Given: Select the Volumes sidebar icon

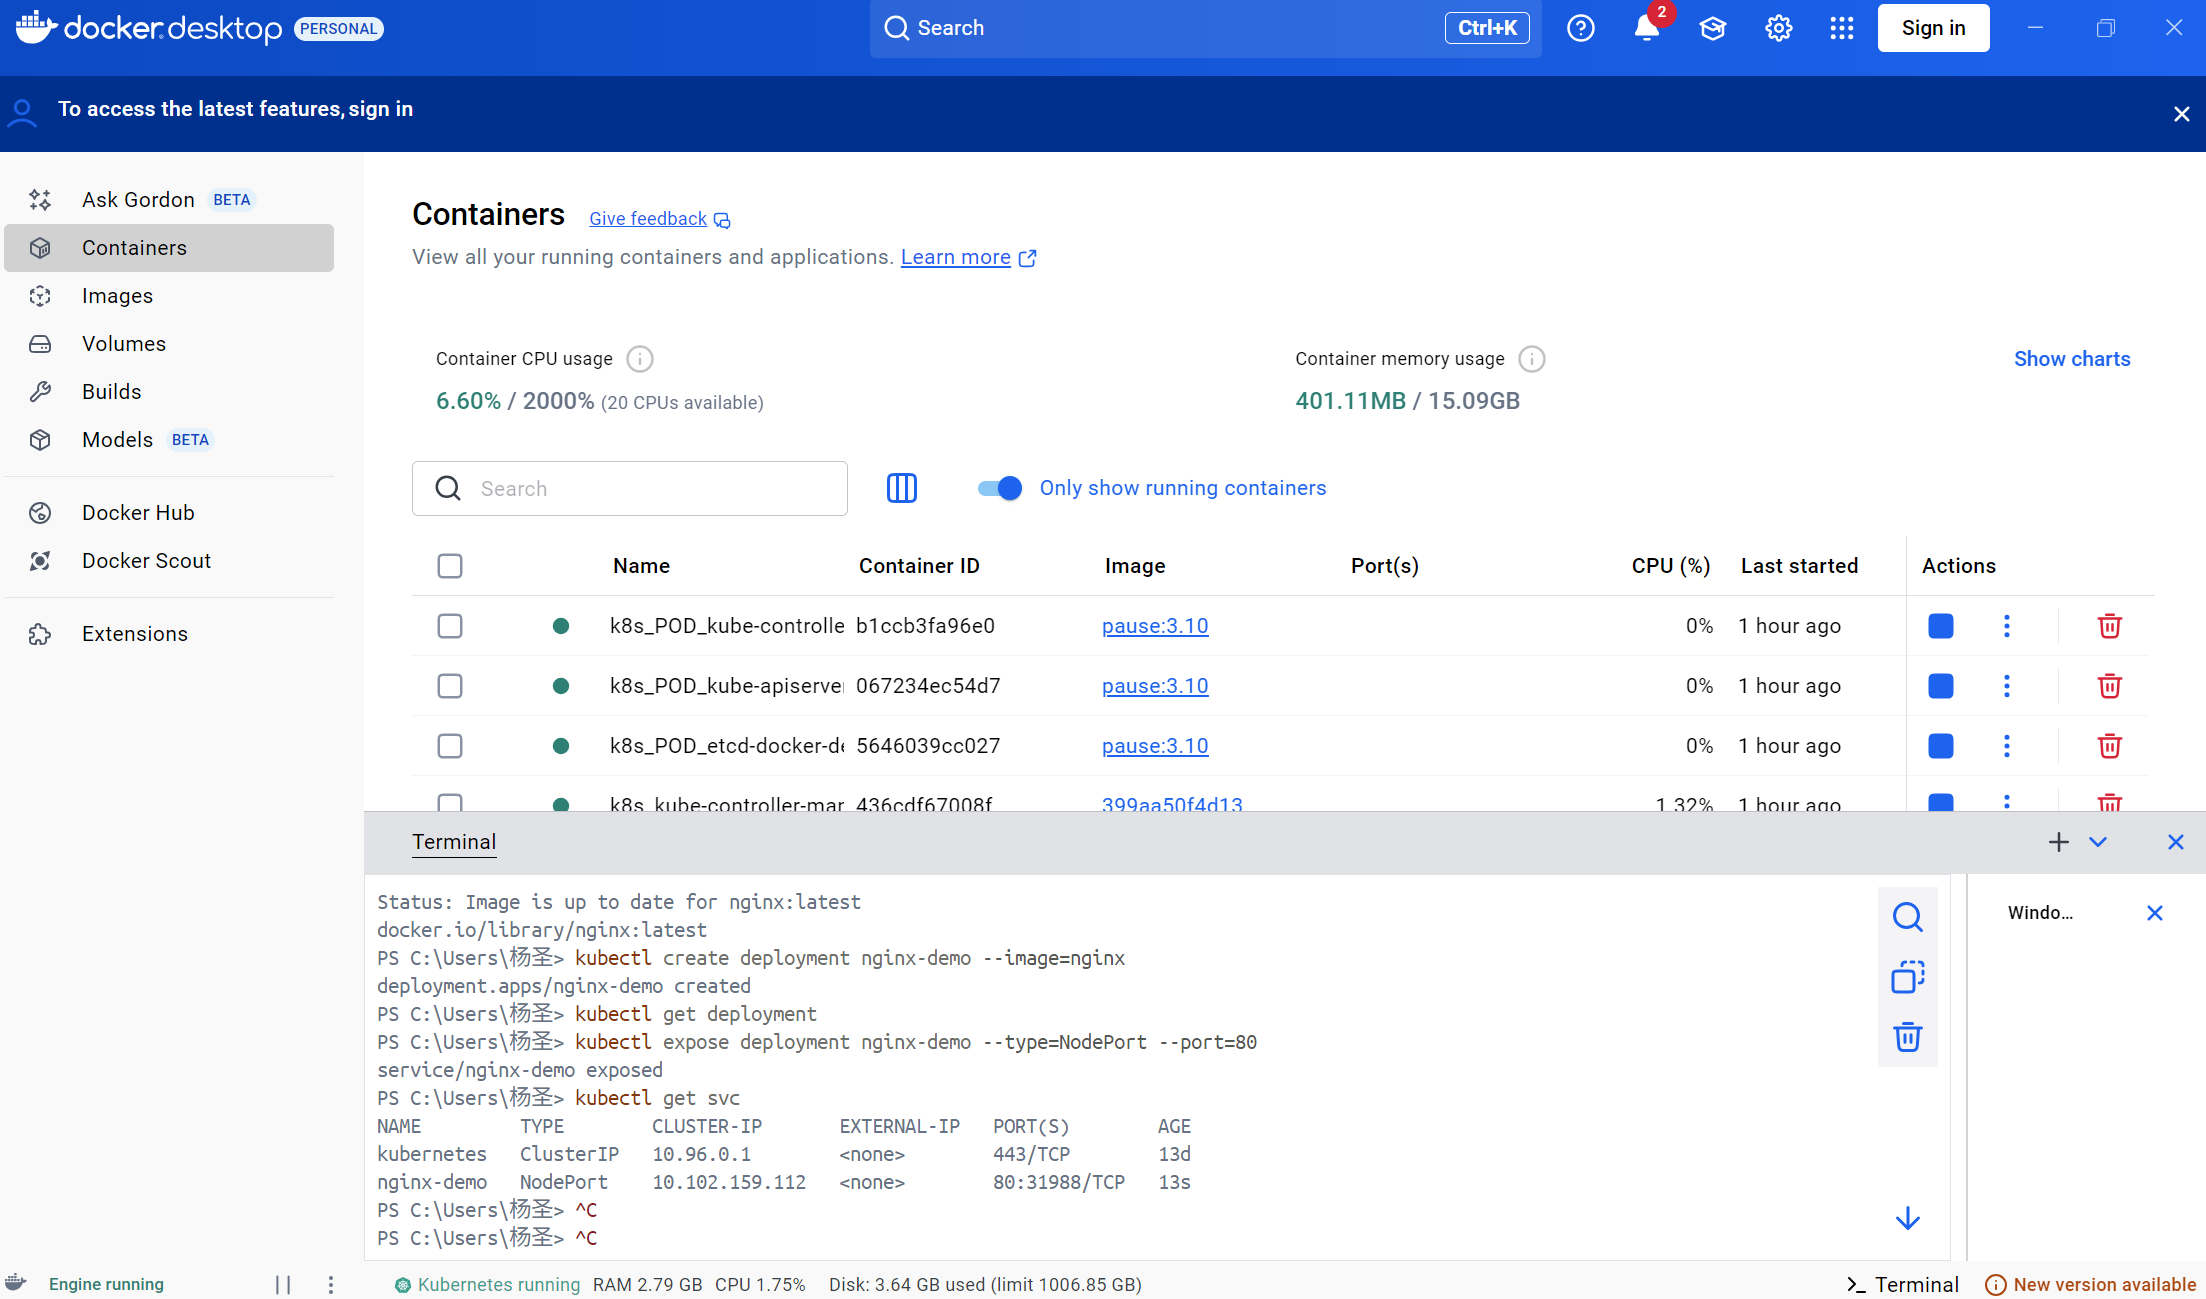Looking at the screenshot, I should tap(40, 343).
